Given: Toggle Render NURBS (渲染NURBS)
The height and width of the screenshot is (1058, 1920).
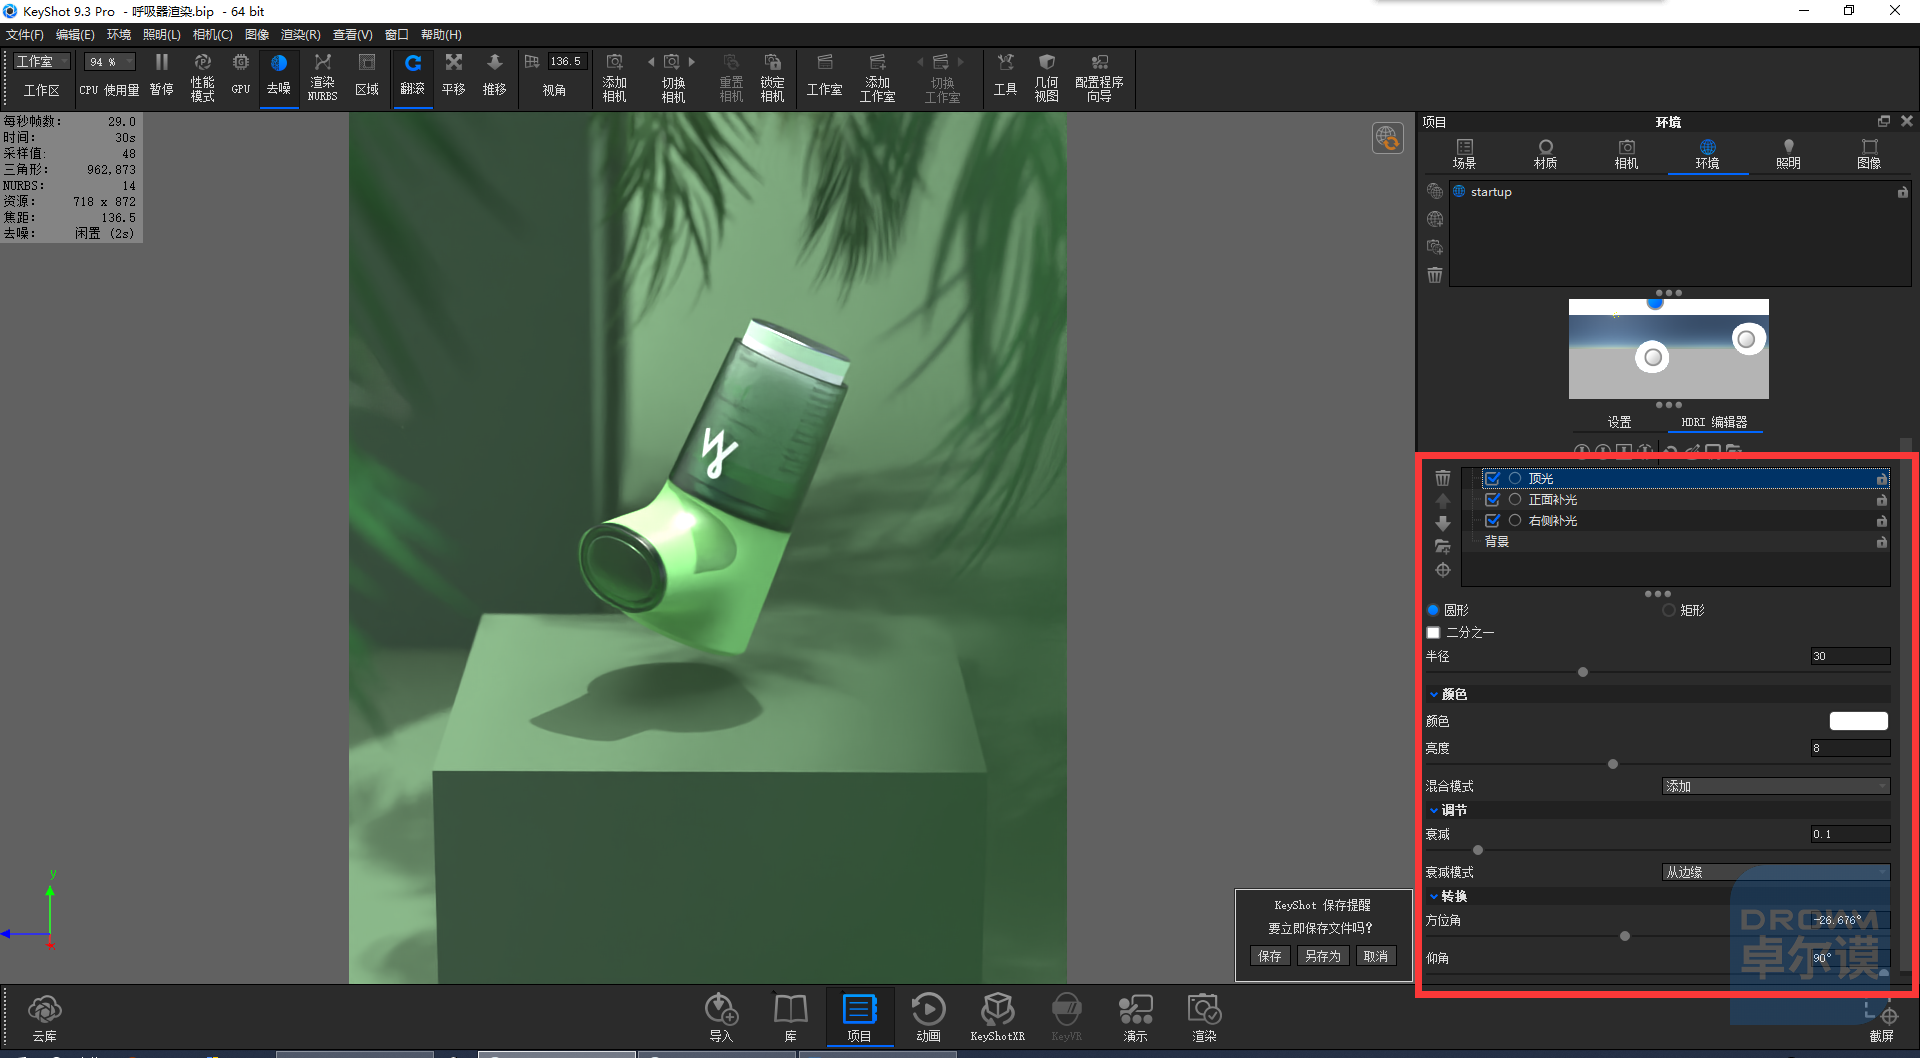Looking at the screenshot, I should [x=323, y=76].
